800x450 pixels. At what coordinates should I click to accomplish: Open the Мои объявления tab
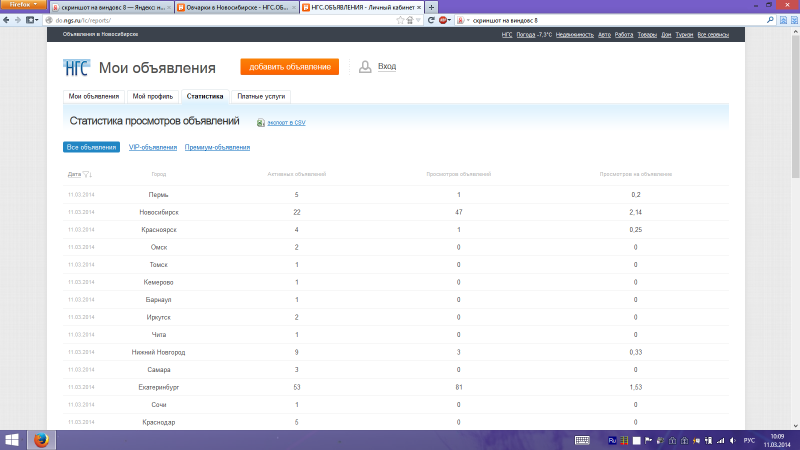(x=94, y=96)
